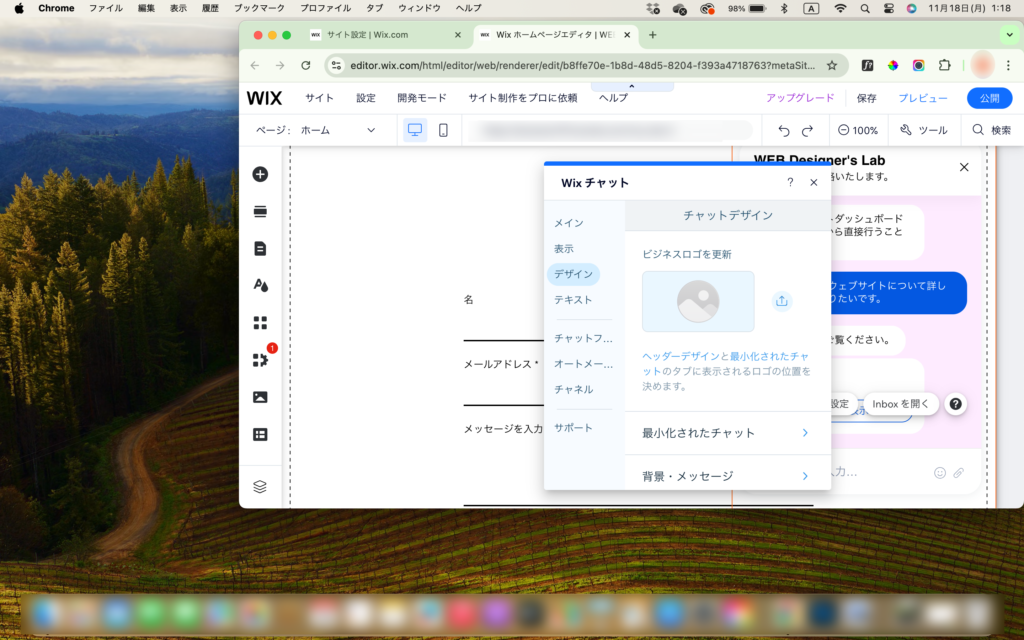Open the 設定 menu in Wix top bar
1024x640 pixels.
pos(366,98)
